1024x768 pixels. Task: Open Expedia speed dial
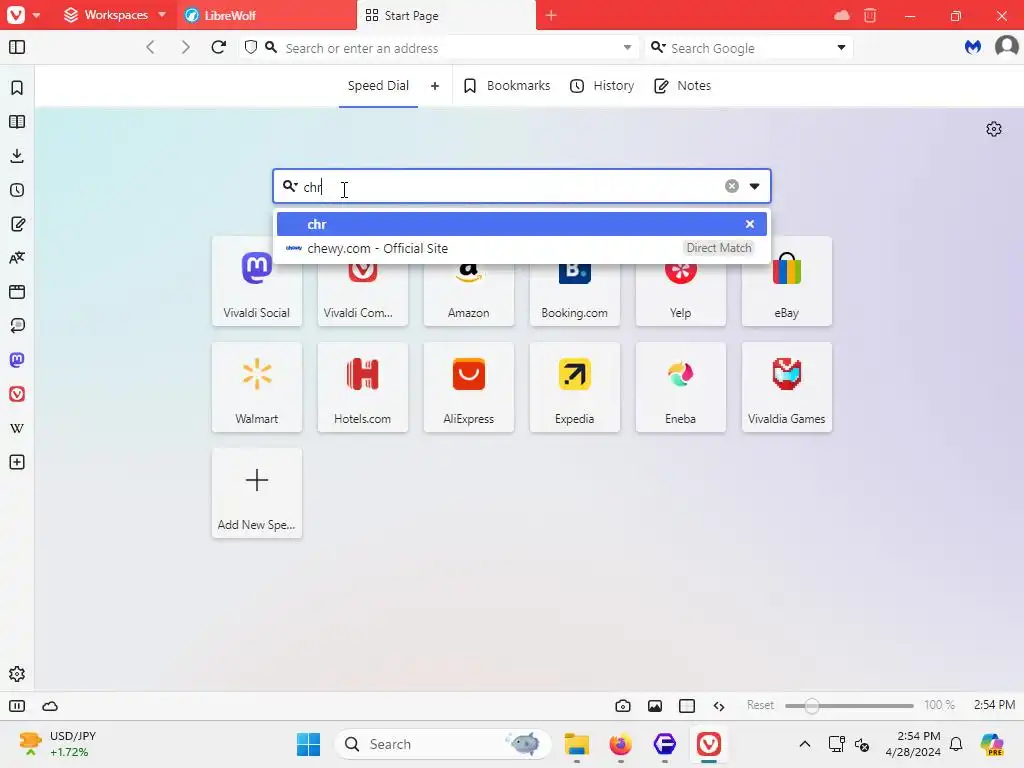pyautogui.click(x=574, y=387)
